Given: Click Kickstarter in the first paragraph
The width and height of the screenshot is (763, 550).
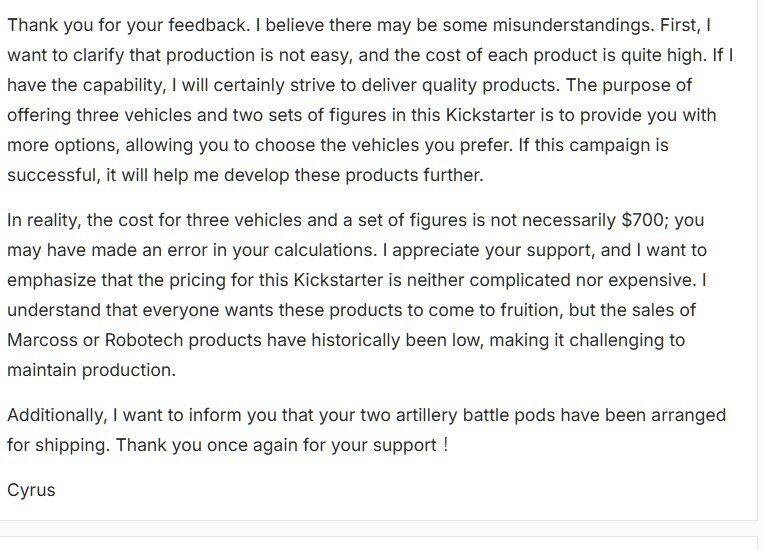Looking at the screenshot, I should [x=490, y=115].
